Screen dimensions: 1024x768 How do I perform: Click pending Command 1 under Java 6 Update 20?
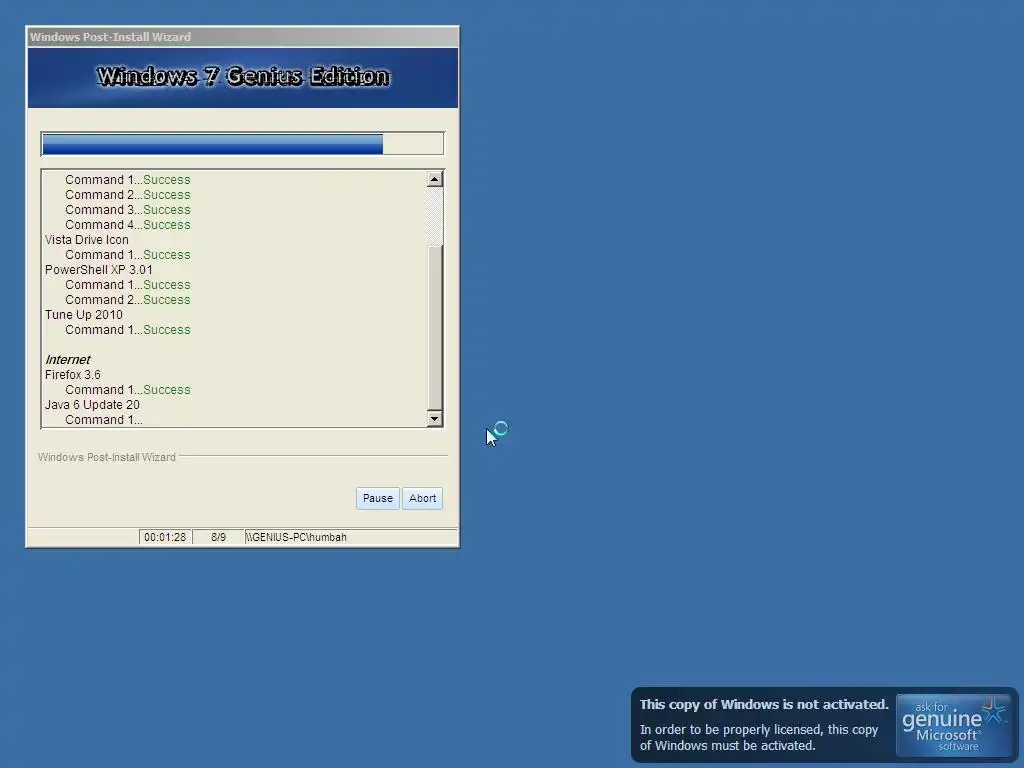coord(104,420)
